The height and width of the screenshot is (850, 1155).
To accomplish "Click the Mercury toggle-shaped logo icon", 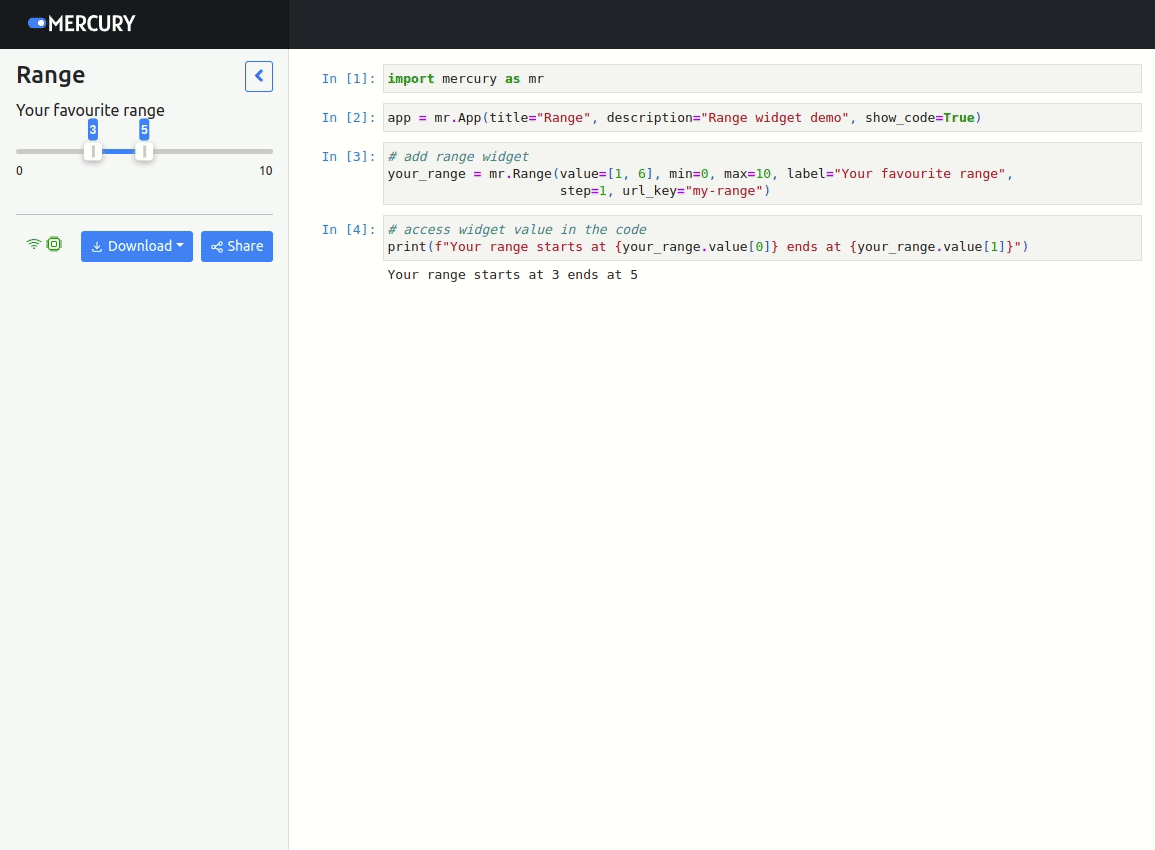I will [x=37, y=23].
